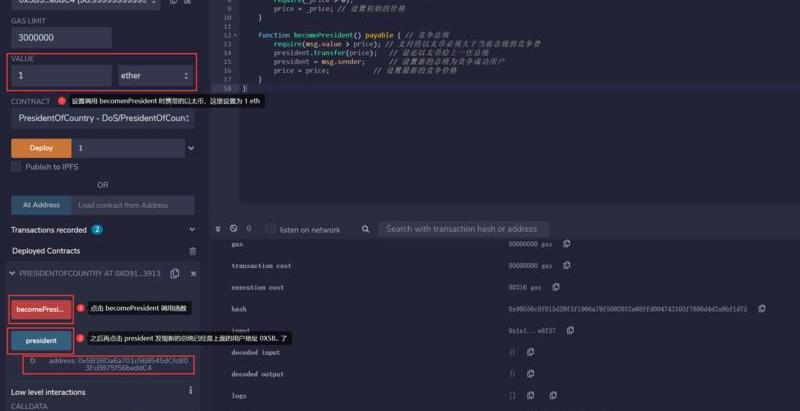Click the decoded output label
The height and width of the screenshot is (411, 800).
tap(258, 374)
